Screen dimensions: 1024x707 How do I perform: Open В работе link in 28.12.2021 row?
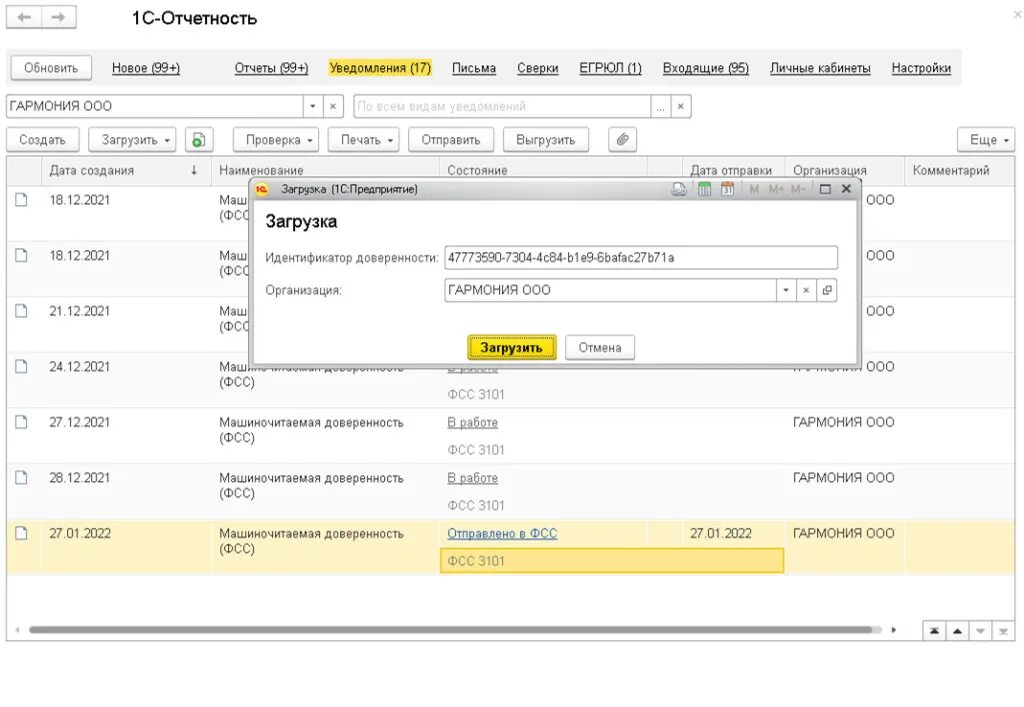(472, 478)
